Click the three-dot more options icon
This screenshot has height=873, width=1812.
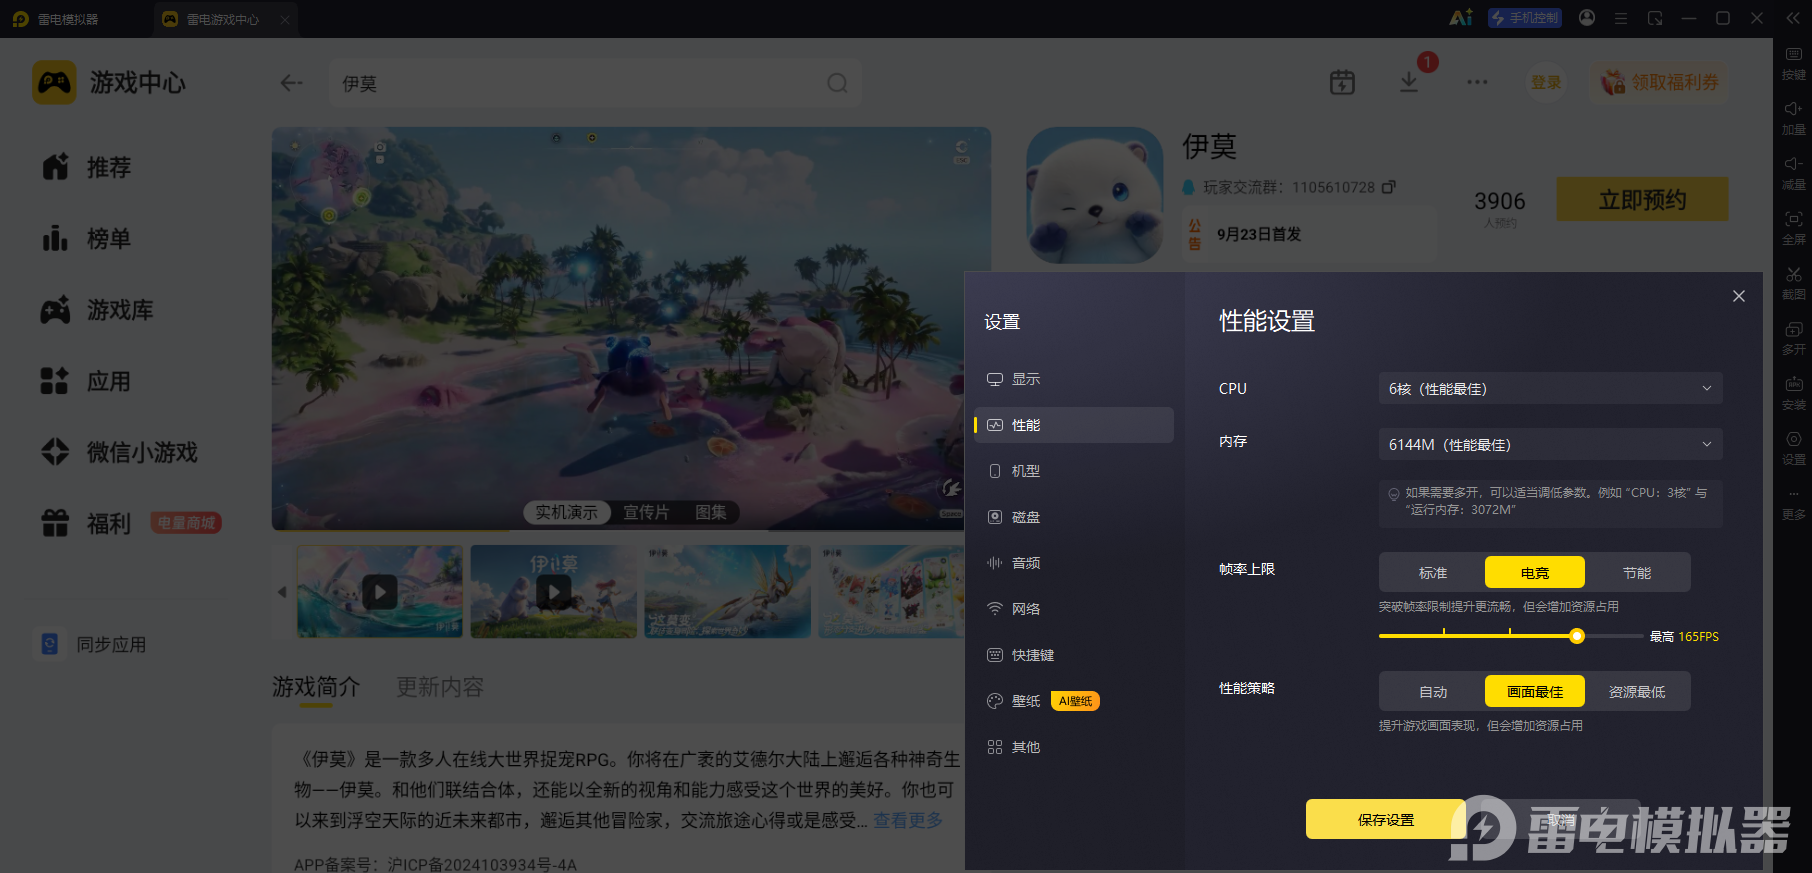point(1477,82)
